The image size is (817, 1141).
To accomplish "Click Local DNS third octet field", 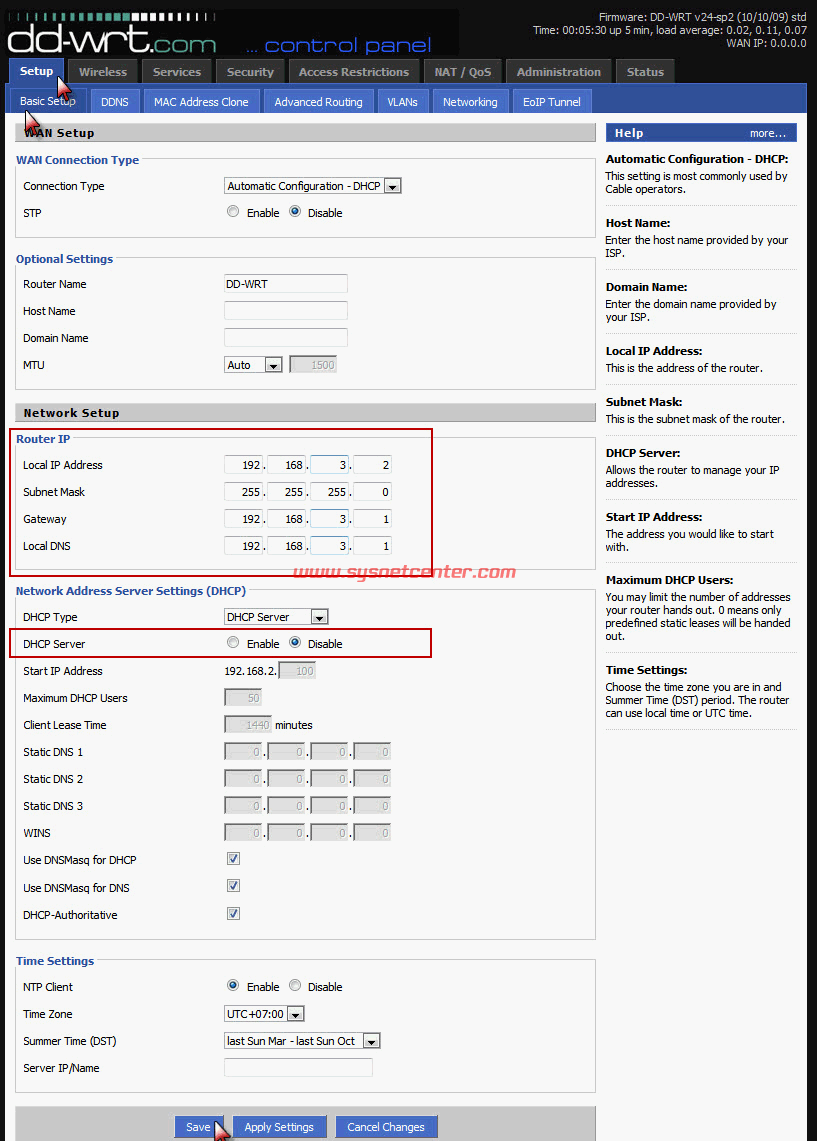I will point(330,546).
